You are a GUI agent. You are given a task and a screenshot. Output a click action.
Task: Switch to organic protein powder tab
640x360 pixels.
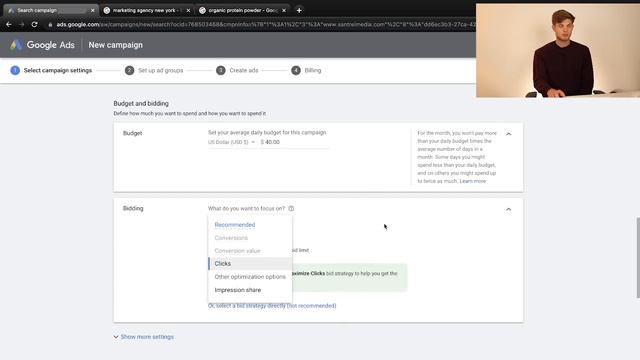[242, 10]
